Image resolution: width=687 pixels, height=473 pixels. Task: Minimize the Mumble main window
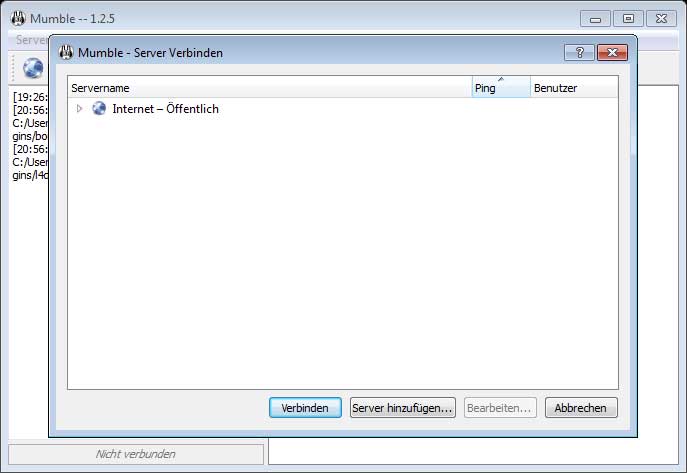coord(595,19)
